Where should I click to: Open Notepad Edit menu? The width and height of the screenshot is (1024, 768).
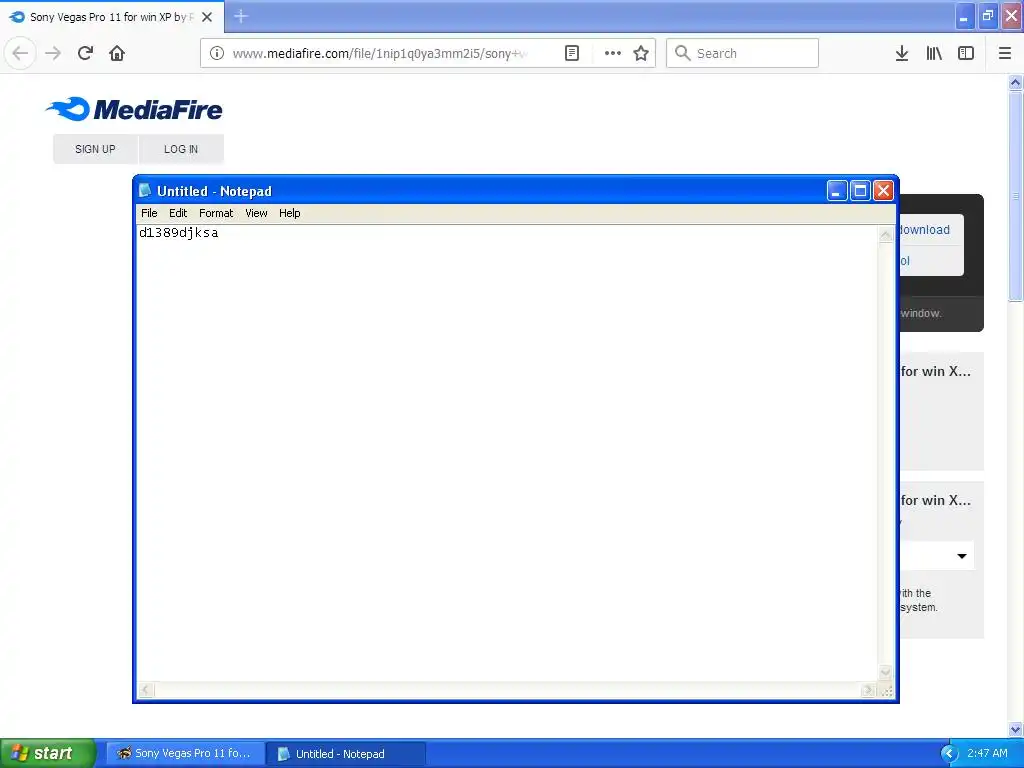coord(178,213)
